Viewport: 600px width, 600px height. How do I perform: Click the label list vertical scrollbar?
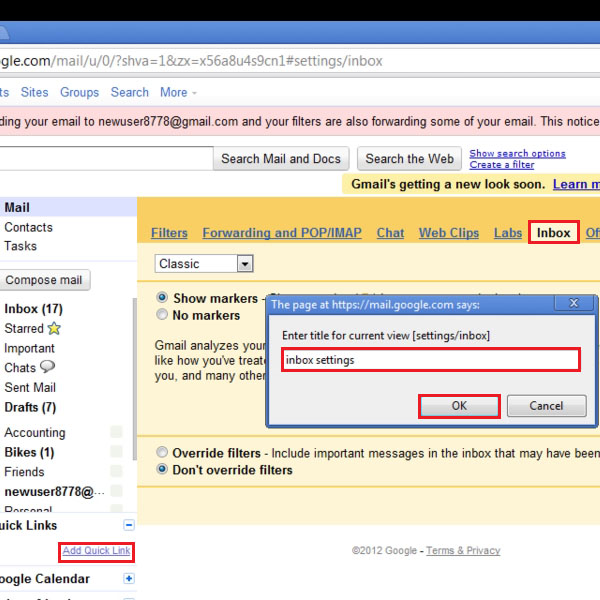pos(134,380)
